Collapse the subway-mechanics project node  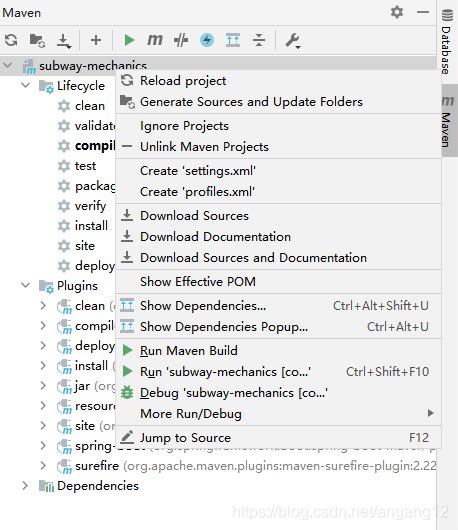tap(8, 66)
